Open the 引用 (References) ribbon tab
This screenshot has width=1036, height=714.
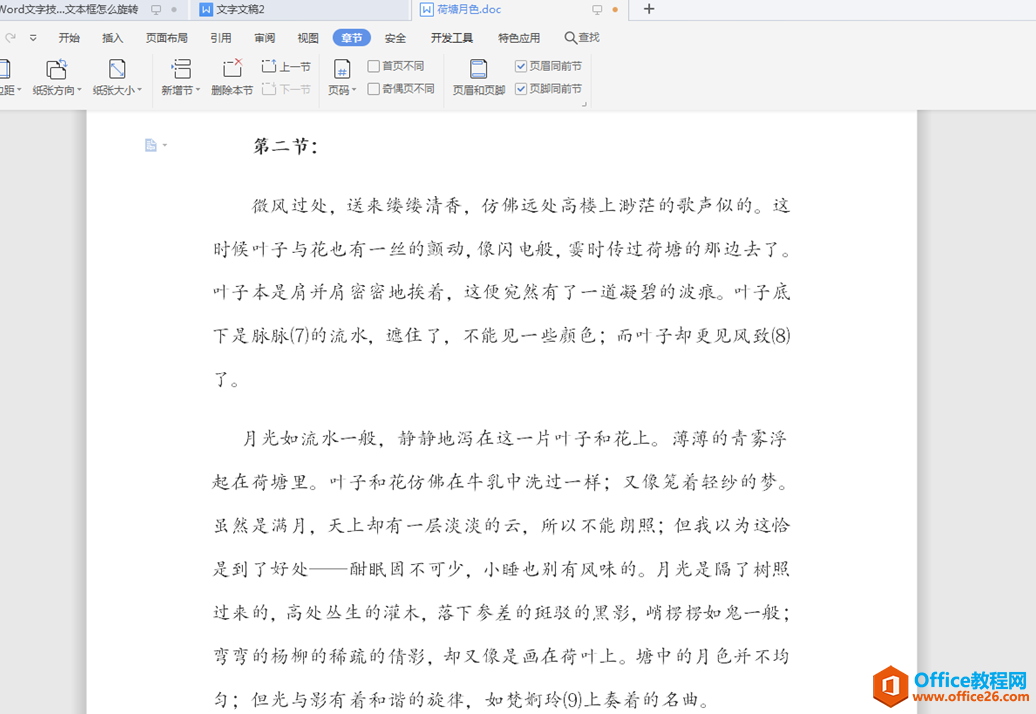coord(221,38)
